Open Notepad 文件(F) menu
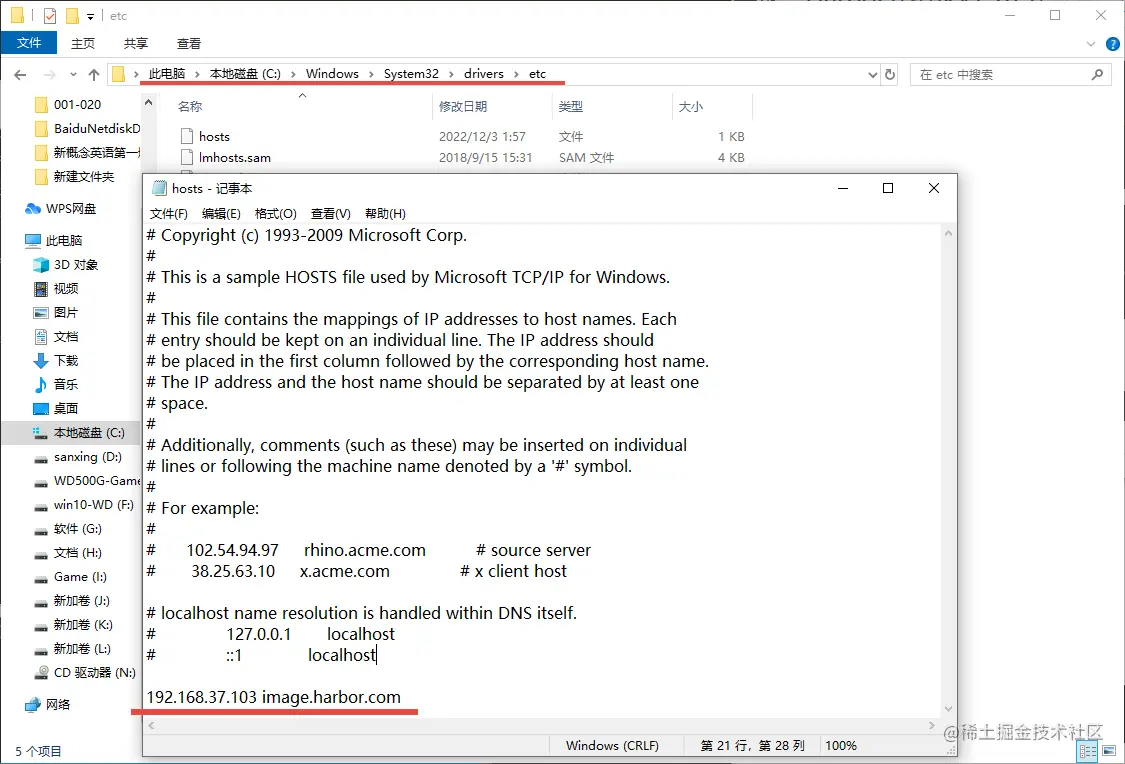1125x764 pixels. [168, 214]
